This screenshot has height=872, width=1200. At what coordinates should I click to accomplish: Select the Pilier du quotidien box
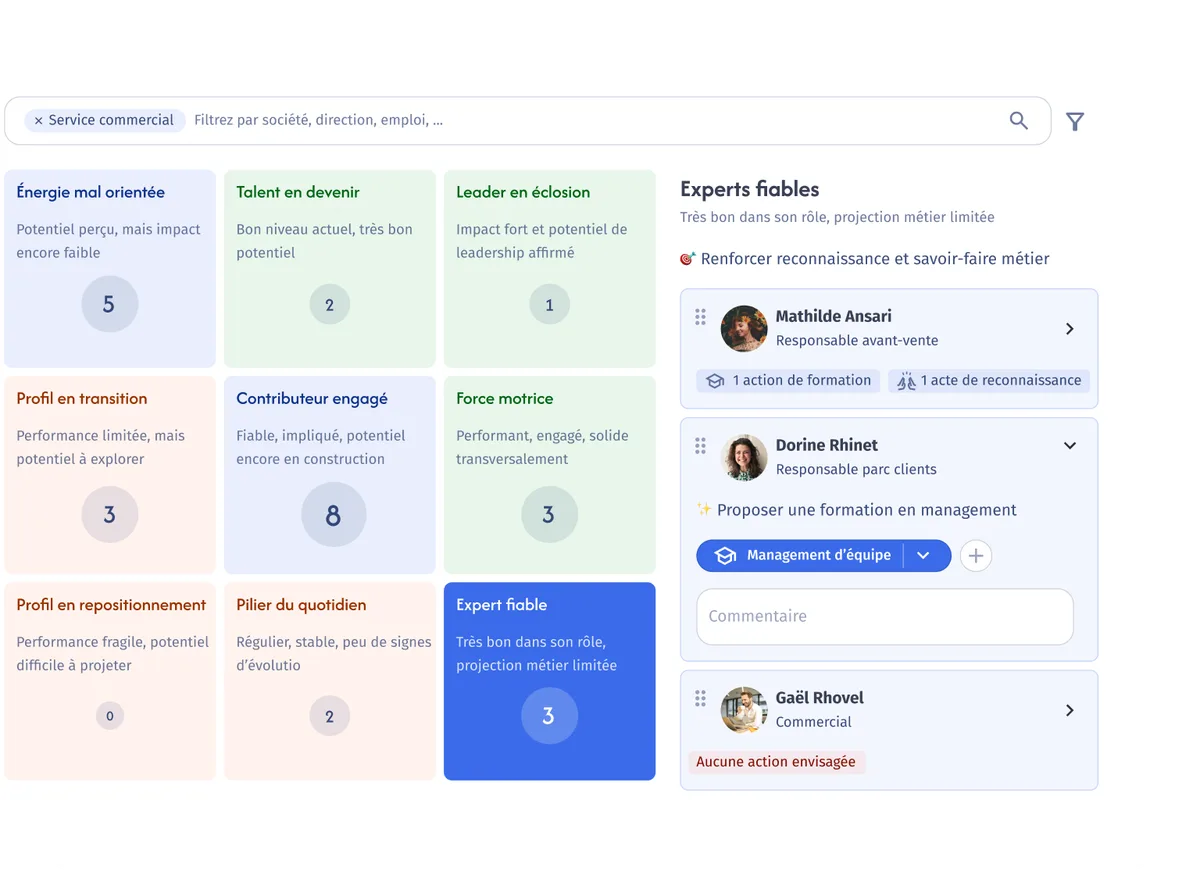[x=330, y=681]
